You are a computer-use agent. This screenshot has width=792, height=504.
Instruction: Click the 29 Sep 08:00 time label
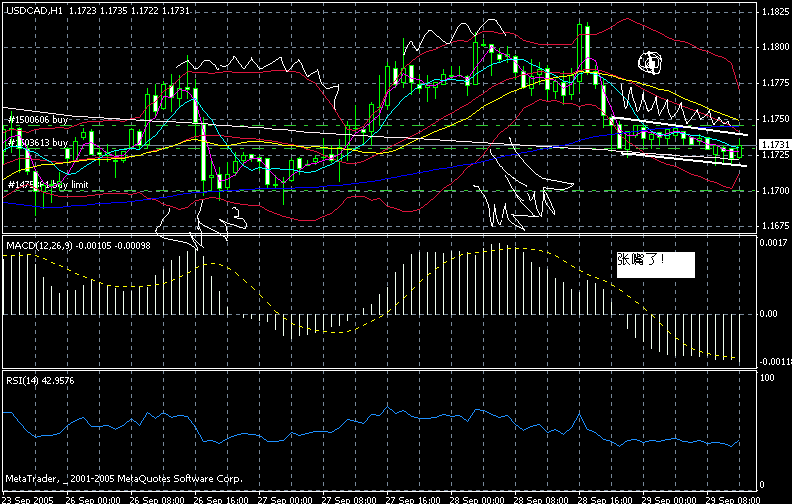tap(732, 500)
